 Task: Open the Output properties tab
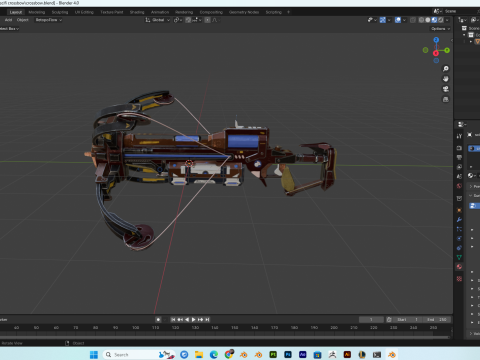pos(459,157)
